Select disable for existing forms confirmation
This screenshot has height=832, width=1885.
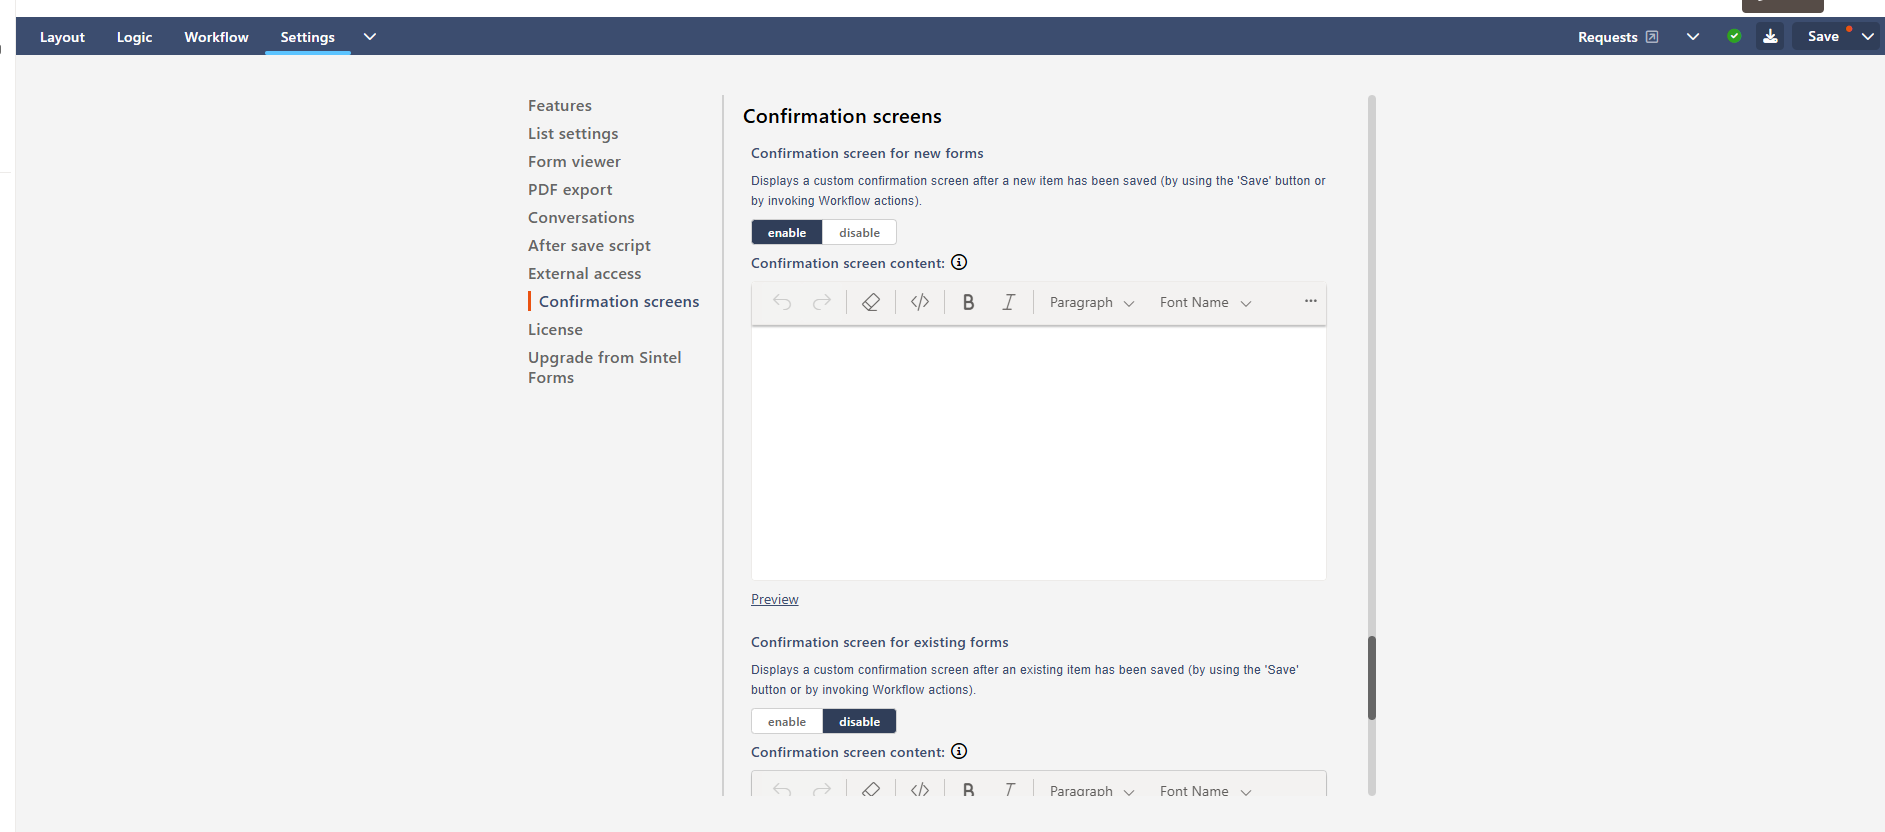tap(859, 722)
